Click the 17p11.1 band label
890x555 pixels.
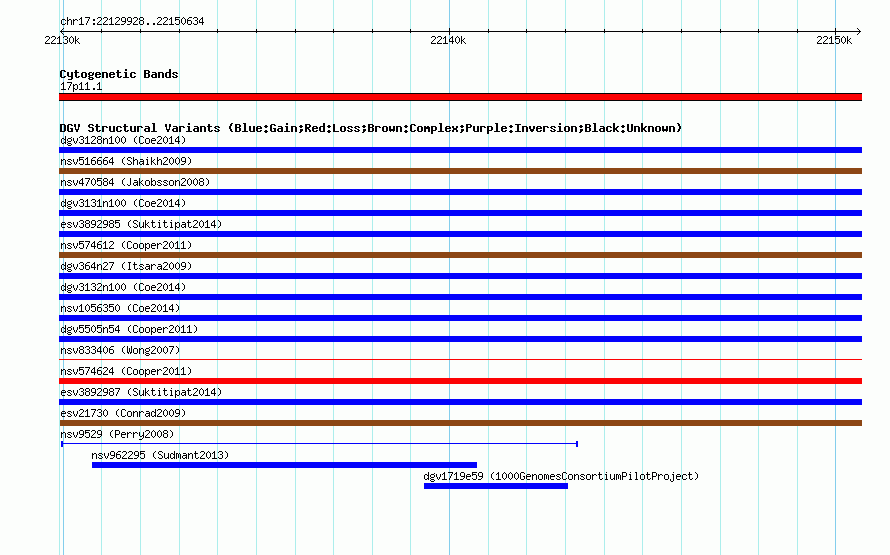click(x=81, y=86)
